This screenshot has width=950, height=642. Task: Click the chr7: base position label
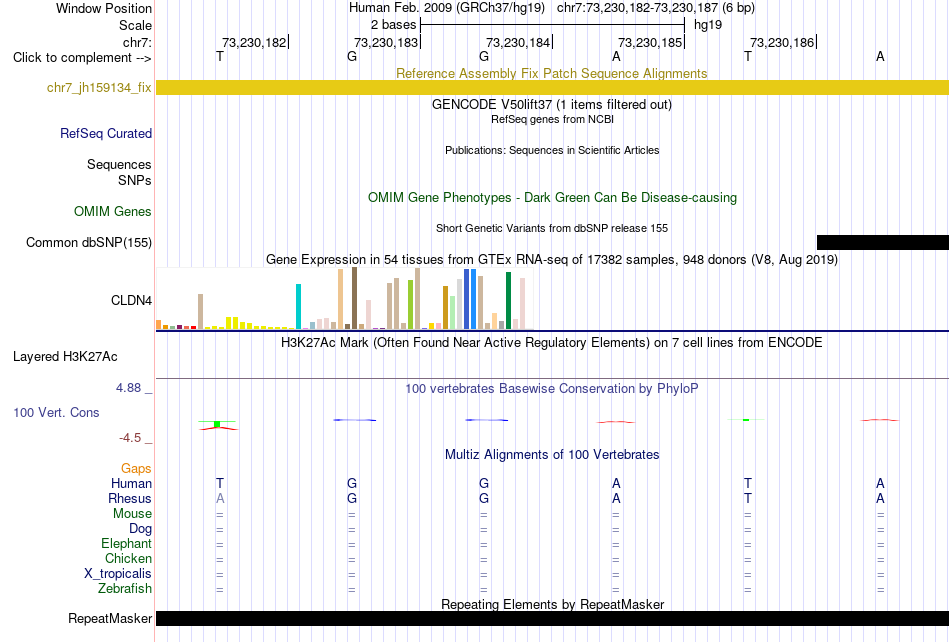(x=137, y=42)
